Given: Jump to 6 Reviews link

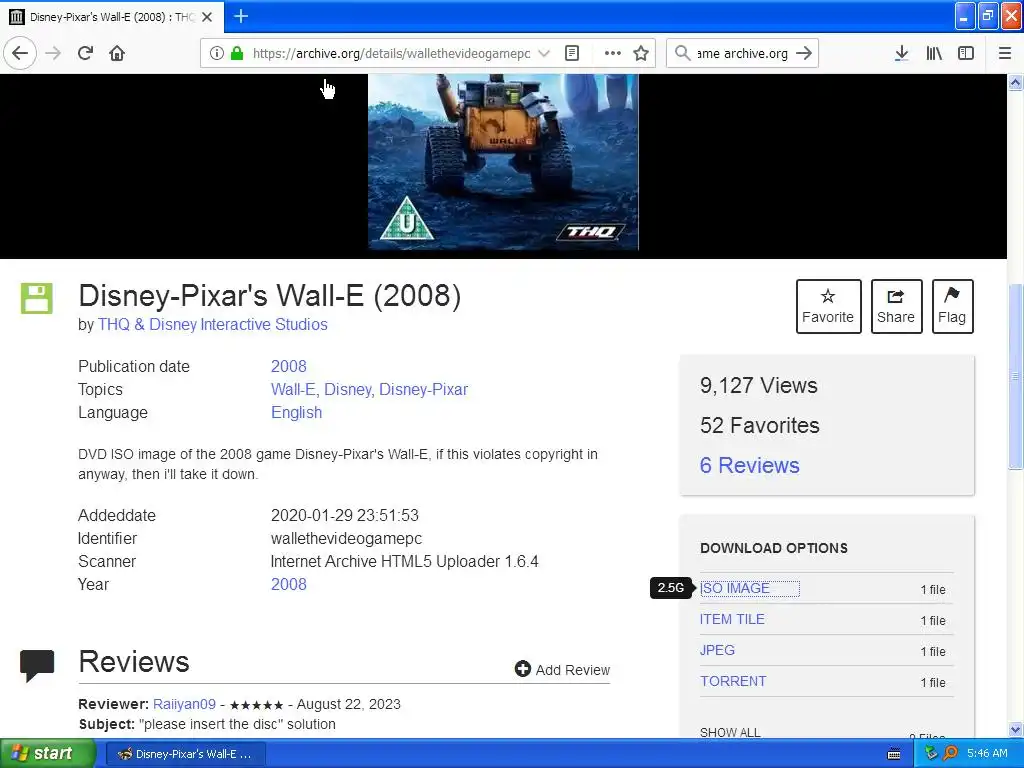Looking at the screenshot, I should pyautogui.click(x=749, y=466).
